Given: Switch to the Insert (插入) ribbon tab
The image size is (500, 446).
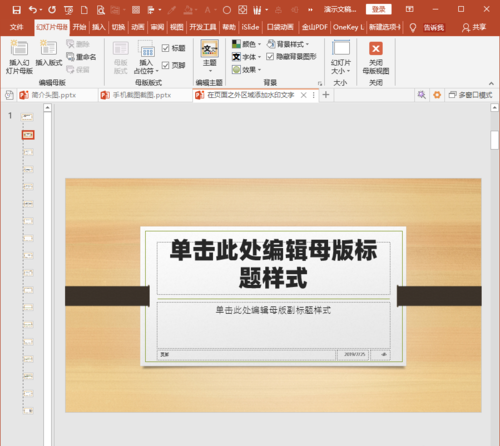Looking at the screenshot, I should [x=99, y=27].
